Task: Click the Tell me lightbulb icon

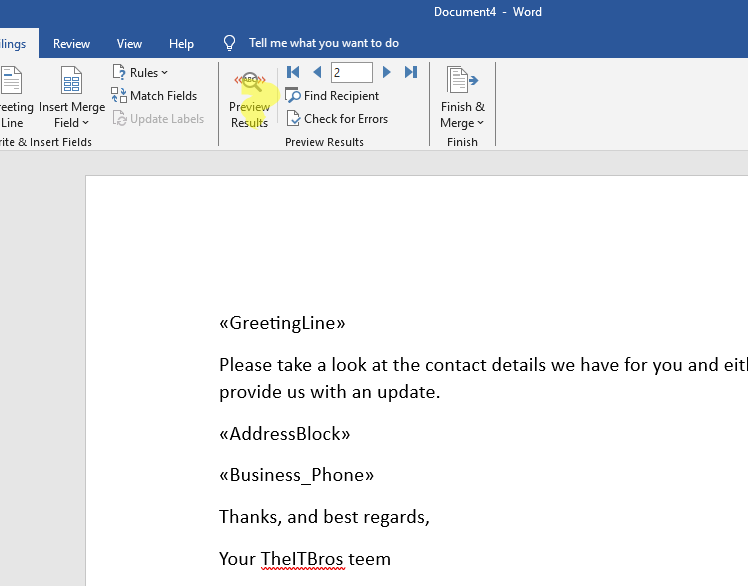Action: [x=229, y=43]
